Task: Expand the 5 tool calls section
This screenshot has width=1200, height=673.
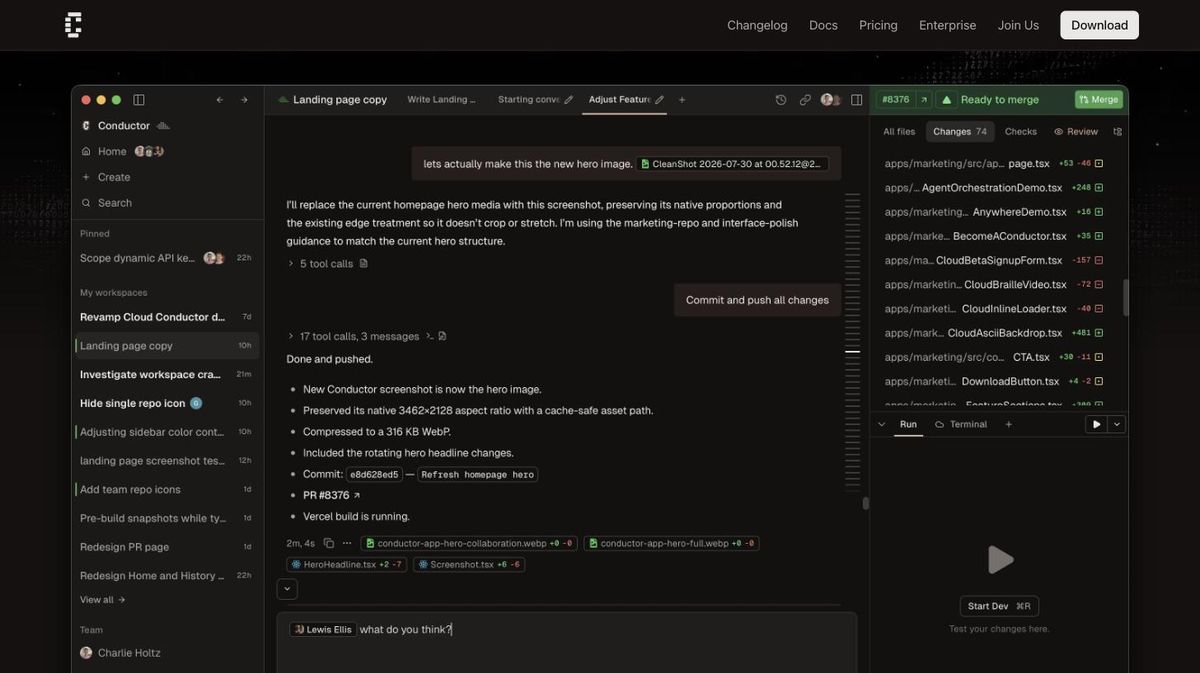Action: tap(320, 264)
